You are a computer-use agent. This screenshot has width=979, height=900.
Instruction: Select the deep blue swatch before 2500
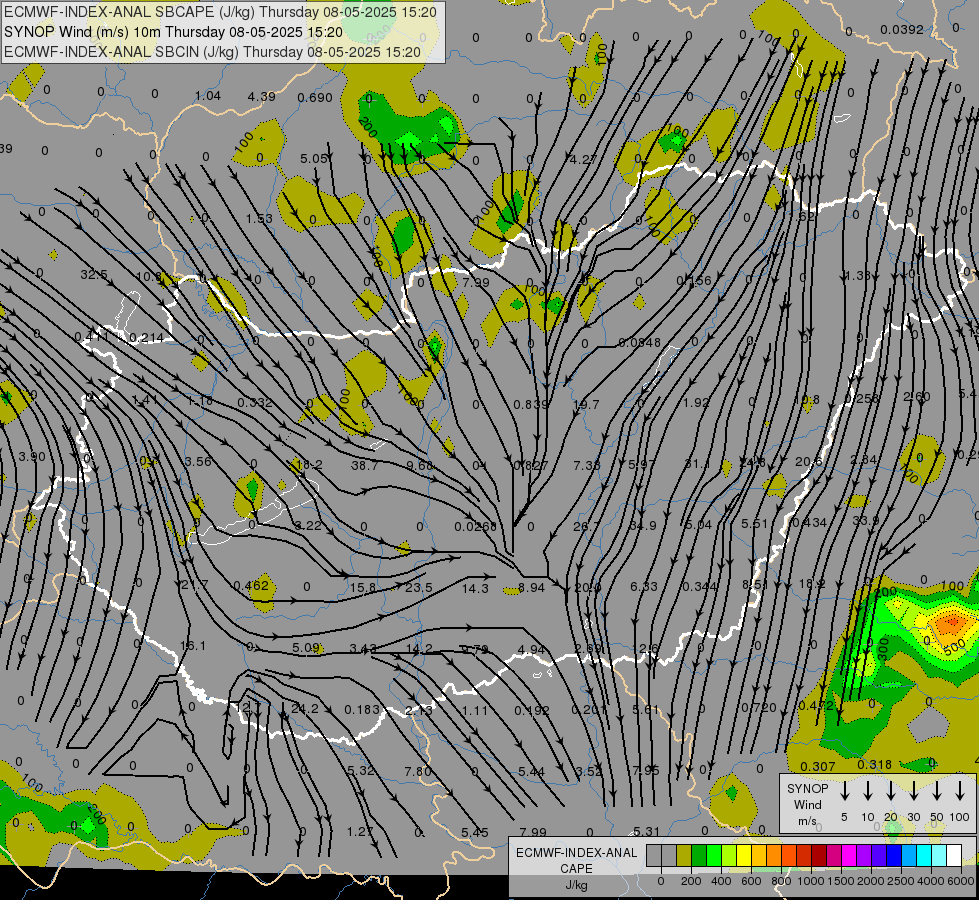click(x=894, y=856)
